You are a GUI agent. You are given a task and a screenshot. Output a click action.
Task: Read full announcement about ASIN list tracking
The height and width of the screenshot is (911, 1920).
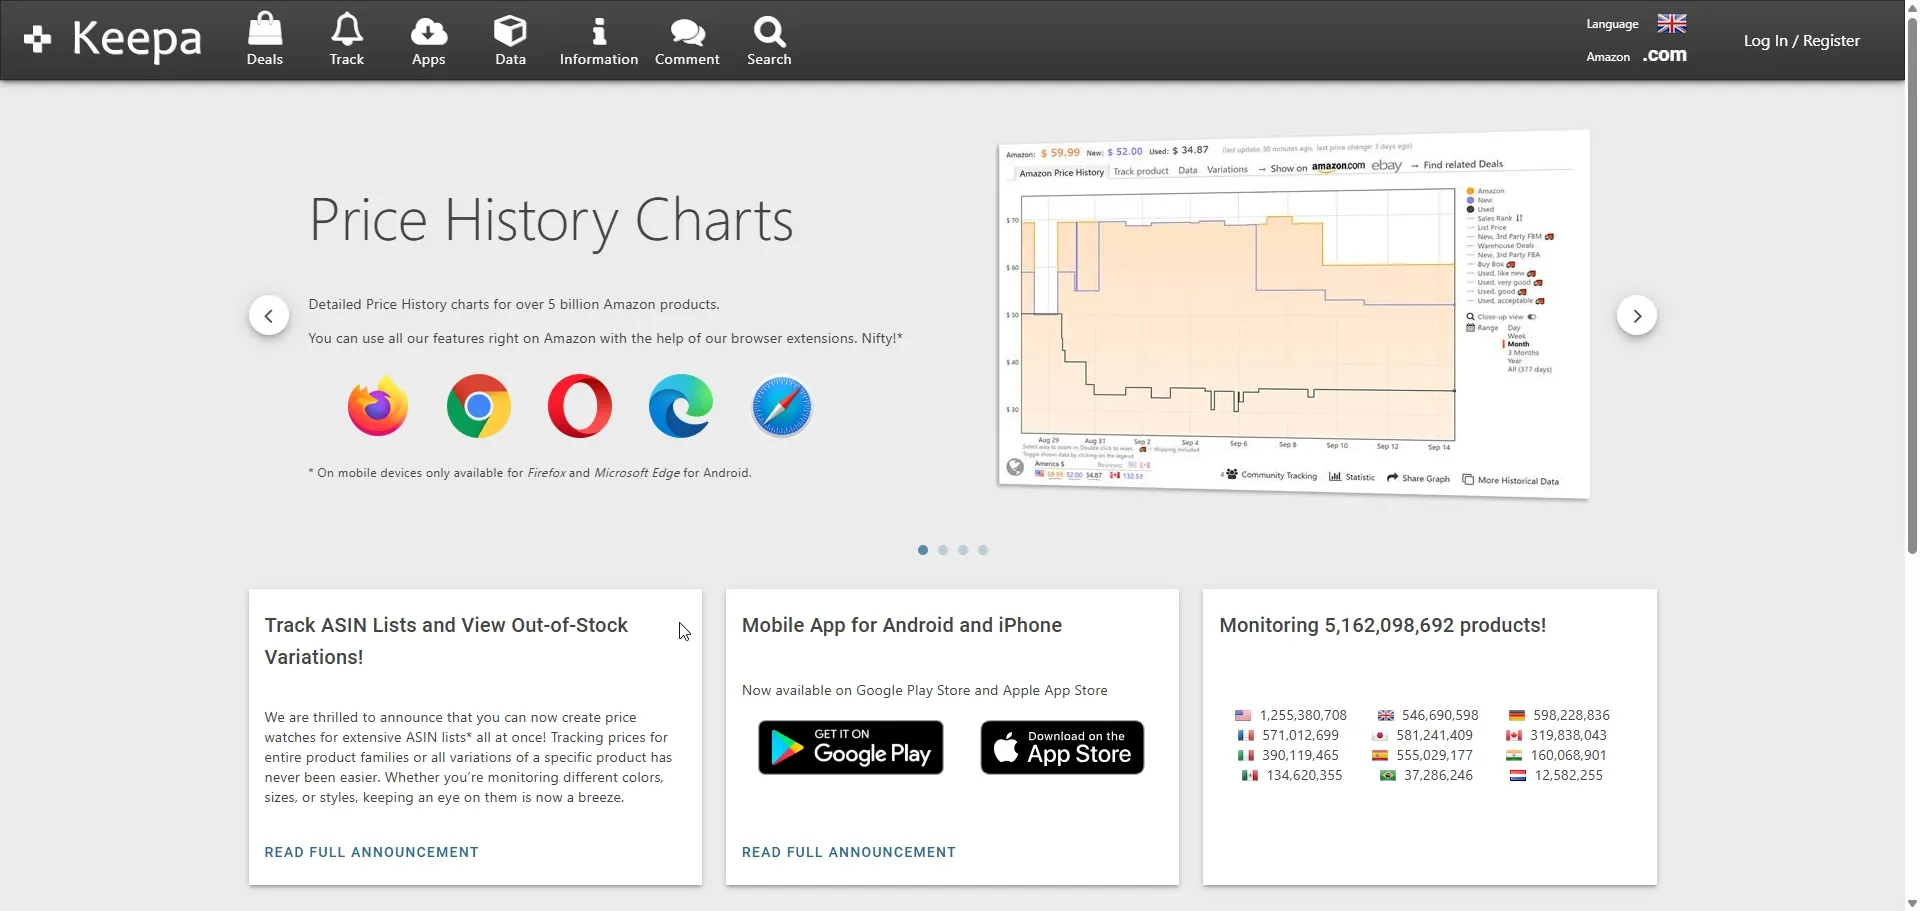(371, 852)
